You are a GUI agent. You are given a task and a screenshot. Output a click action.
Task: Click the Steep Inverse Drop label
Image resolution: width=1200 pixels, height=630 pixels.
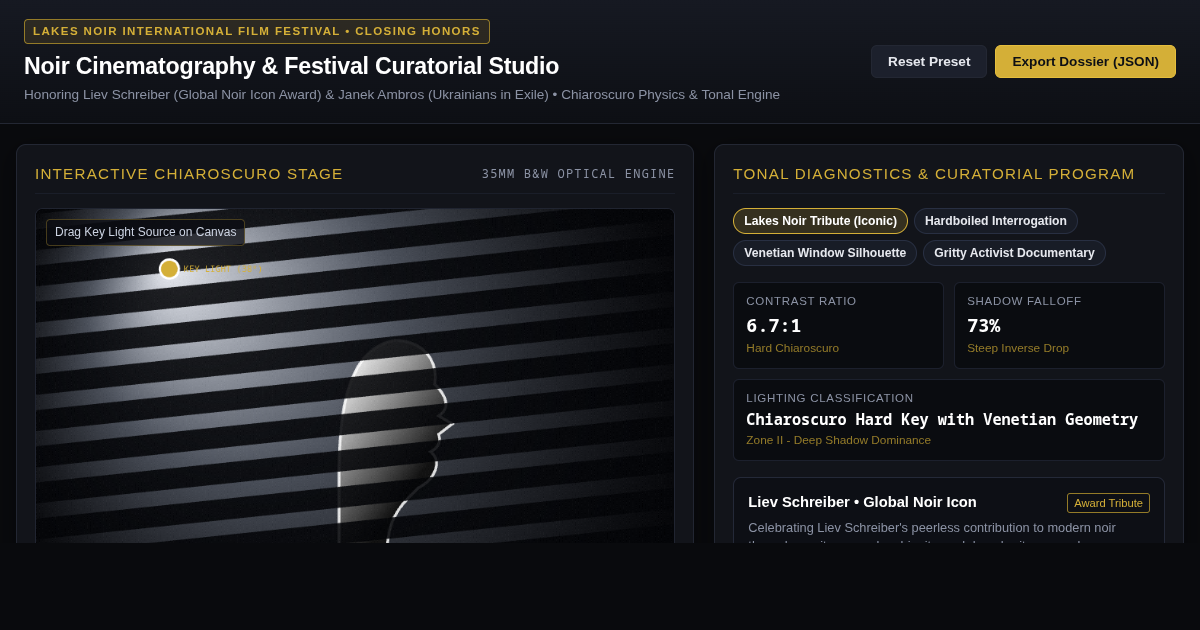click(x=1018, y=348)
